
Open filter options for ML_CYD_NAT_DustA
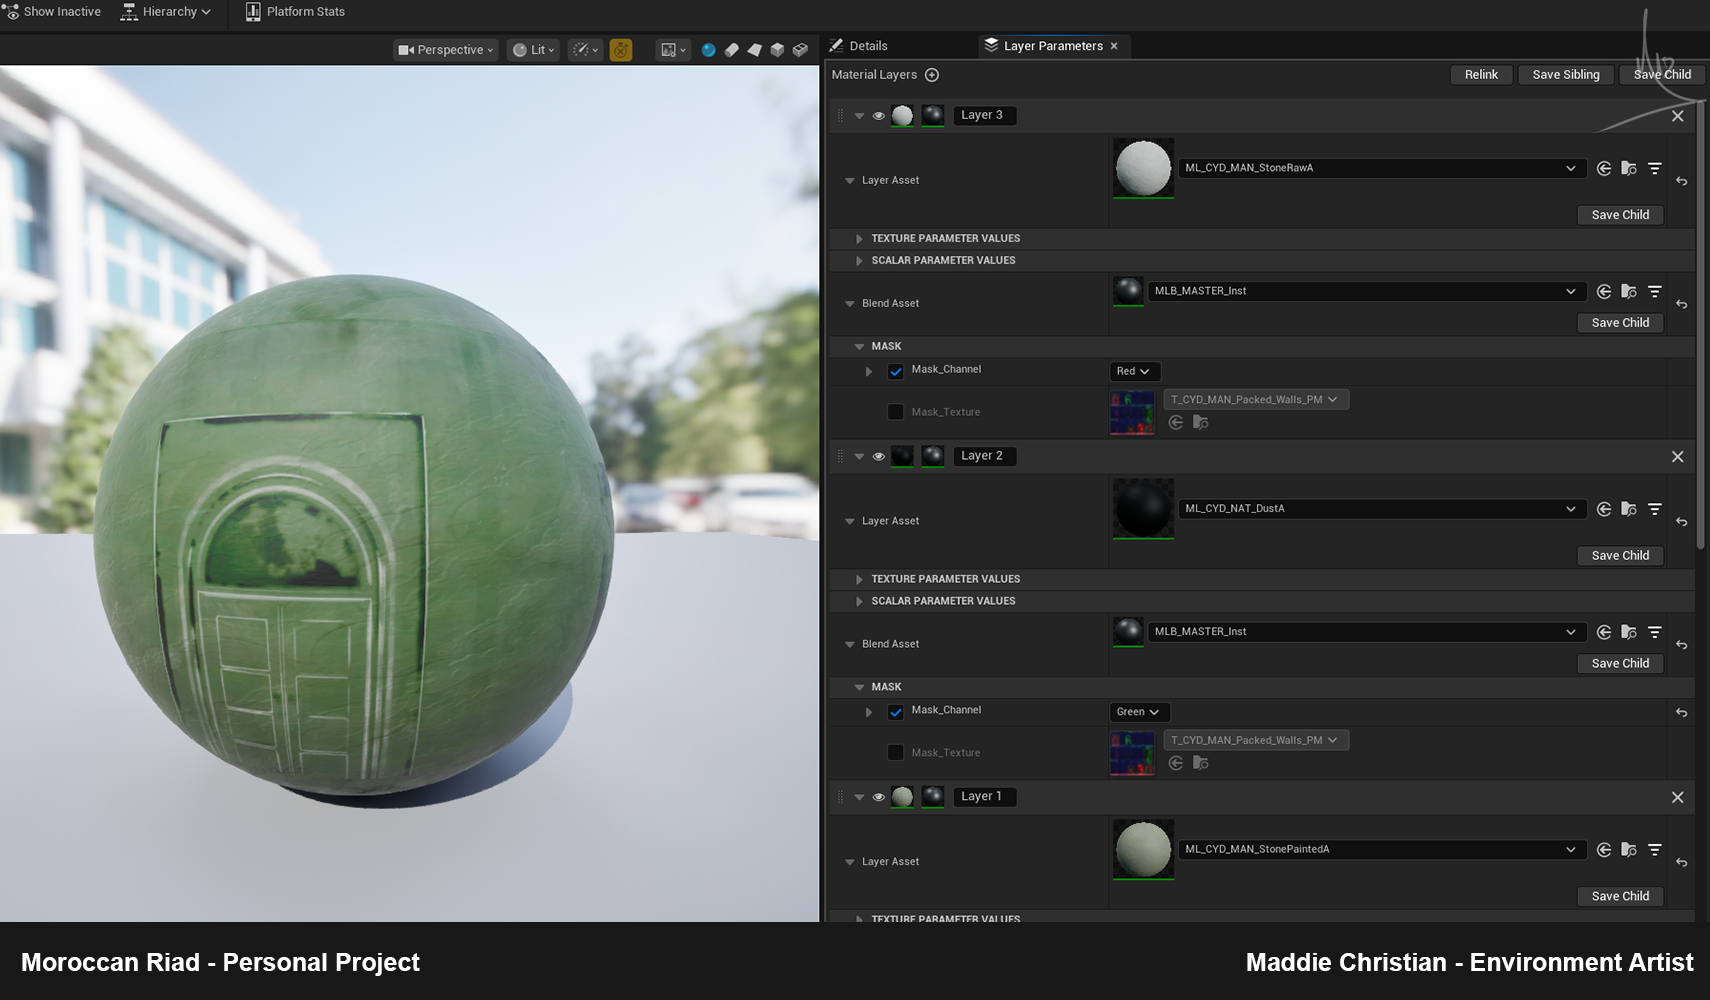[x=1655, y=509]
